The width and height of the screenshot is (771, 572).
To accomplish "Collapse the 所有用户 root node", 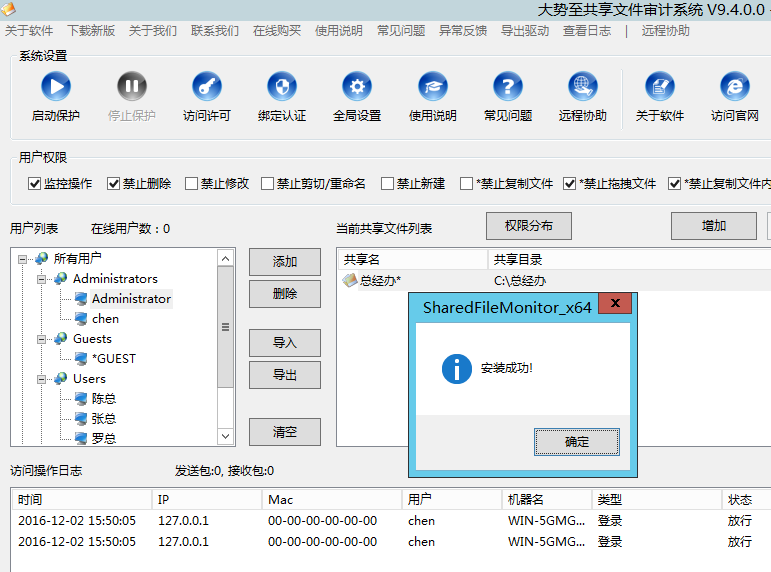I will tap(24, 259).
